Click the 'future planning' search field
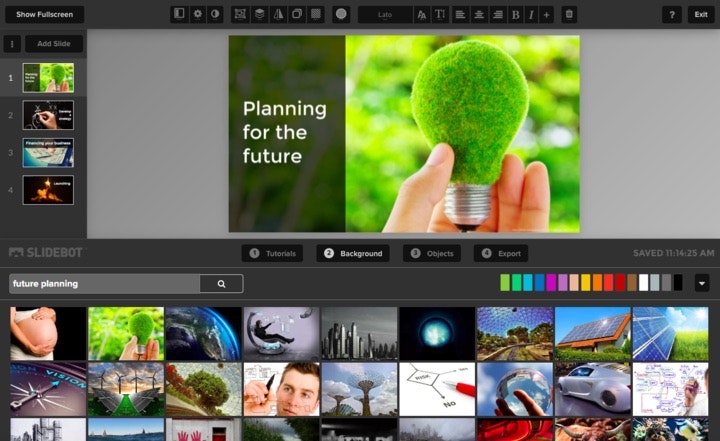Viewport: 720px width, 441px height. 104,283
